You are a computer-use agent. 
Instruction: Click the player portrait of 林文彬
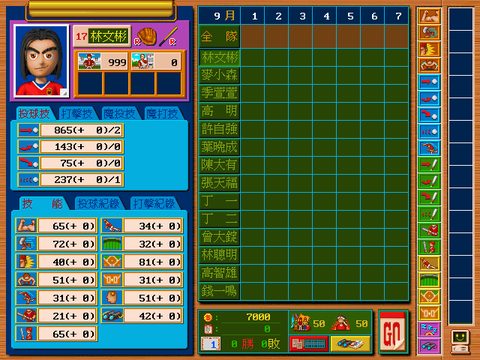pyautogui.click(x=41, y=61)
